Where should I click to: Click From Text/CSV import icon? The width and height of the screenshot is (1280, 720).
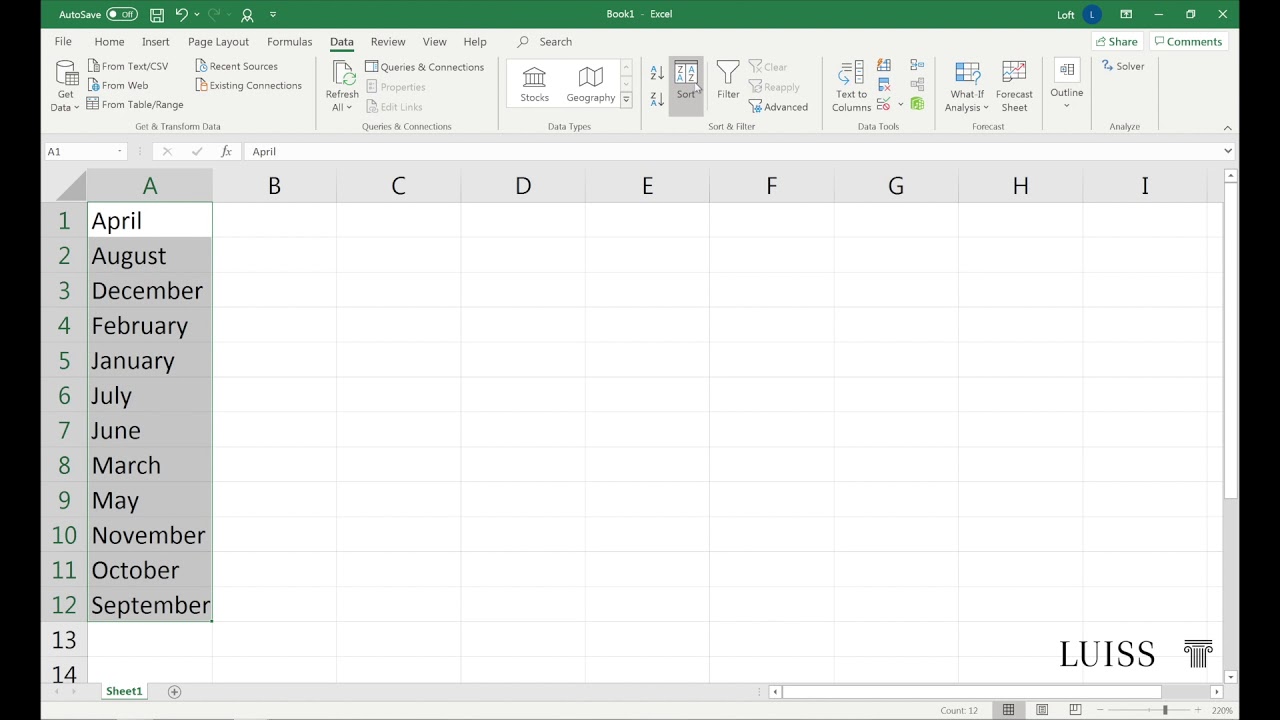93,66
